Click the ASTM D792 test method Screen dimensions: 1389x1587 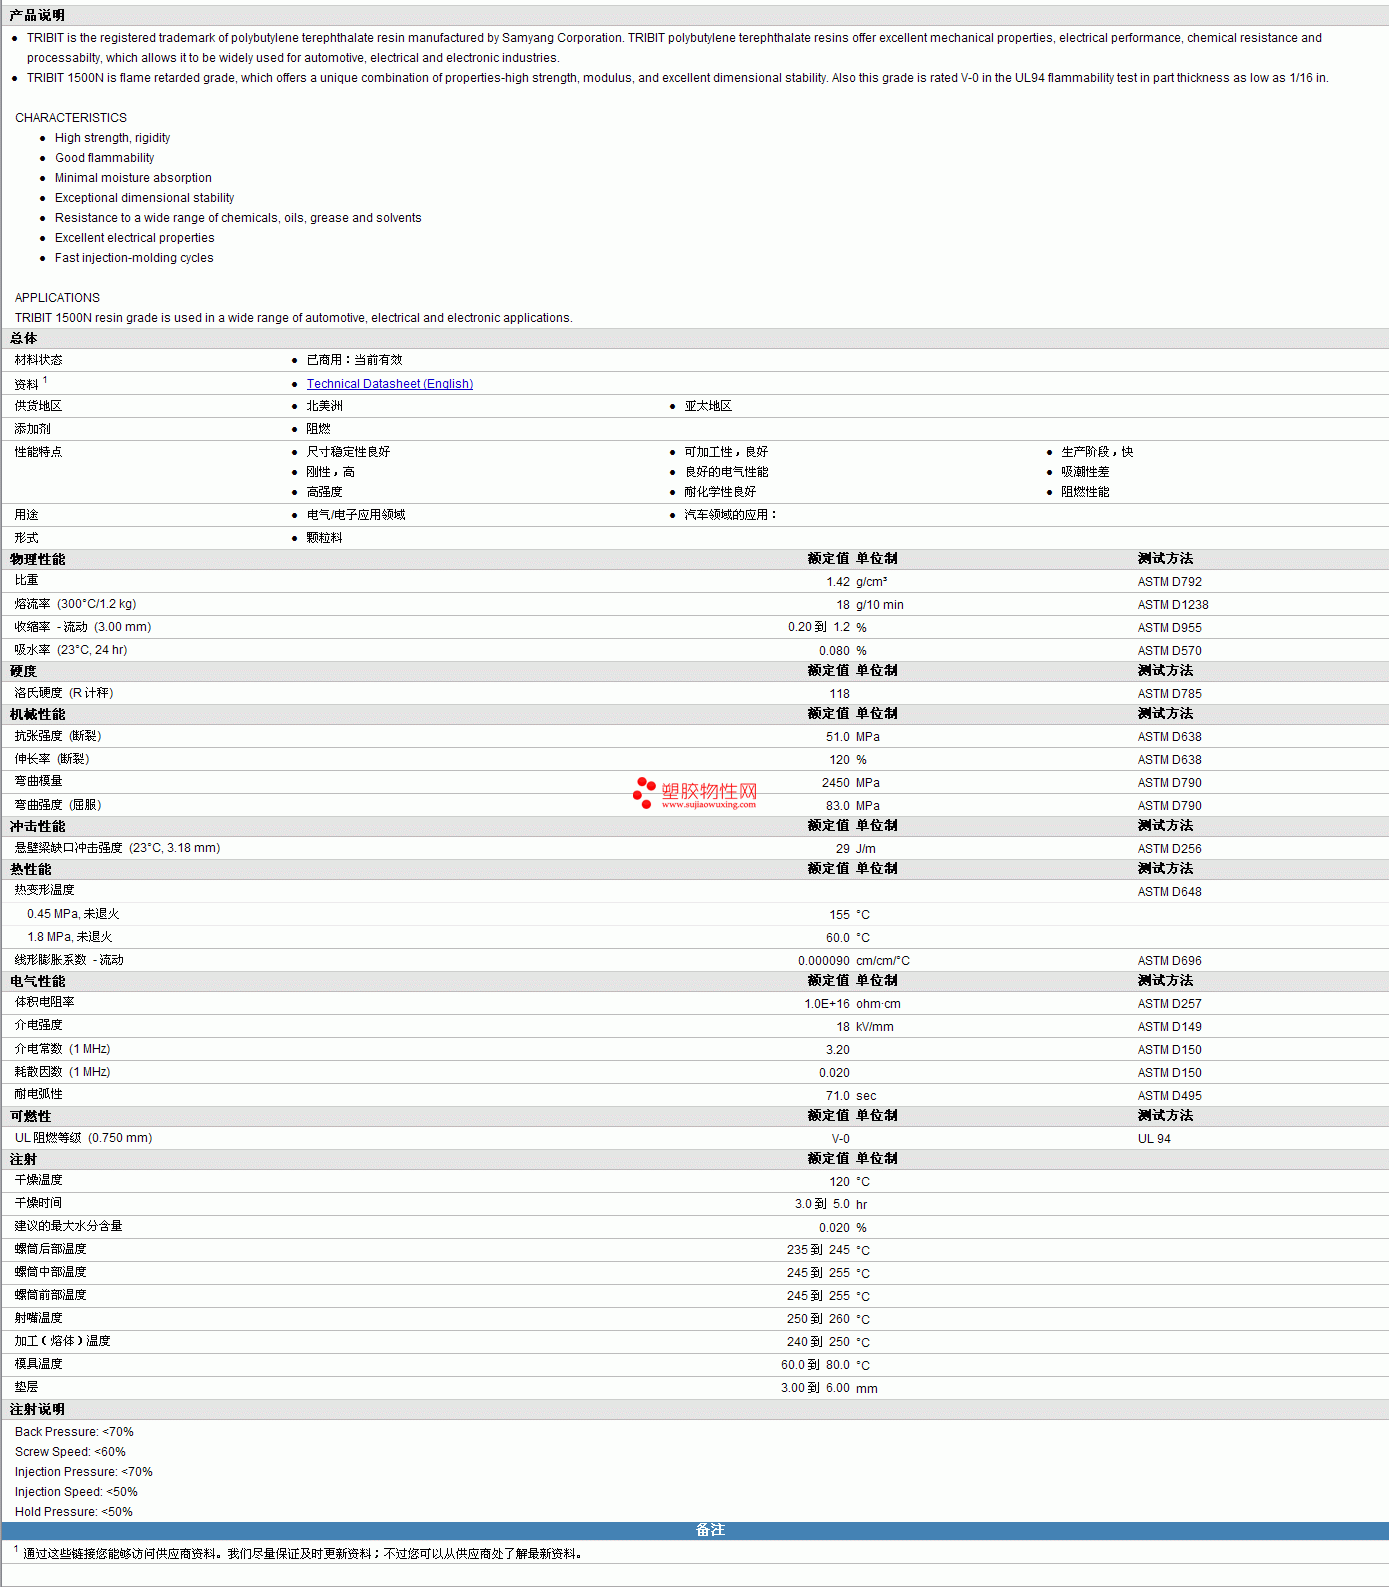(x=1170, y=582)
